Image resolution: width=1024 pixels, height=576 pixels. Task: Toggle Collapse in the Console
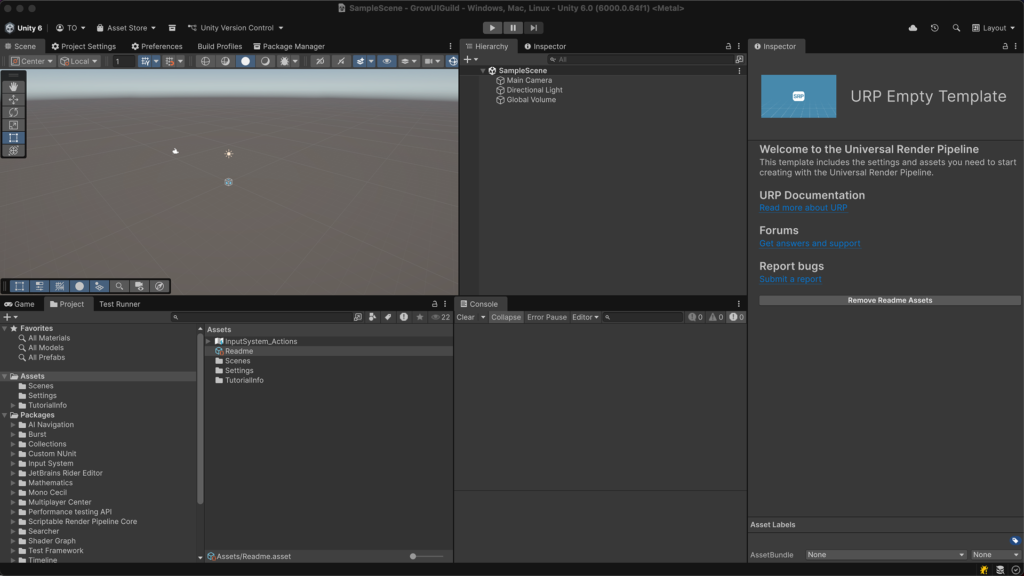pos(506,317)
